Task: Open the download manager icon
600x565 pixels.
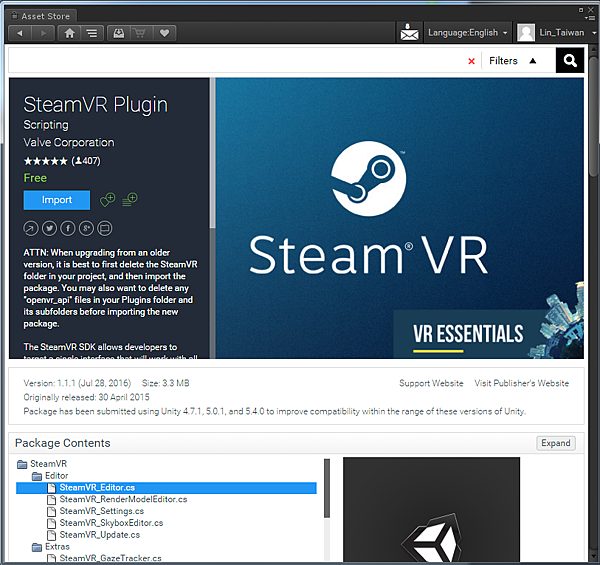Action: pyautogui.click(x=119, y=33)
